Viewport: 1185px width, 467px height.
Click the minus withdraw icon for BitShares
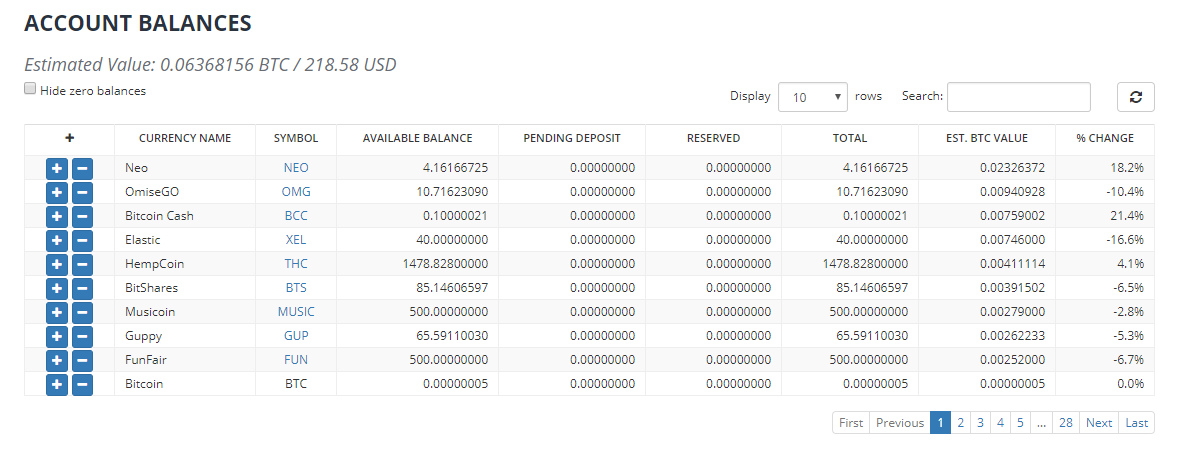[82, 288]
